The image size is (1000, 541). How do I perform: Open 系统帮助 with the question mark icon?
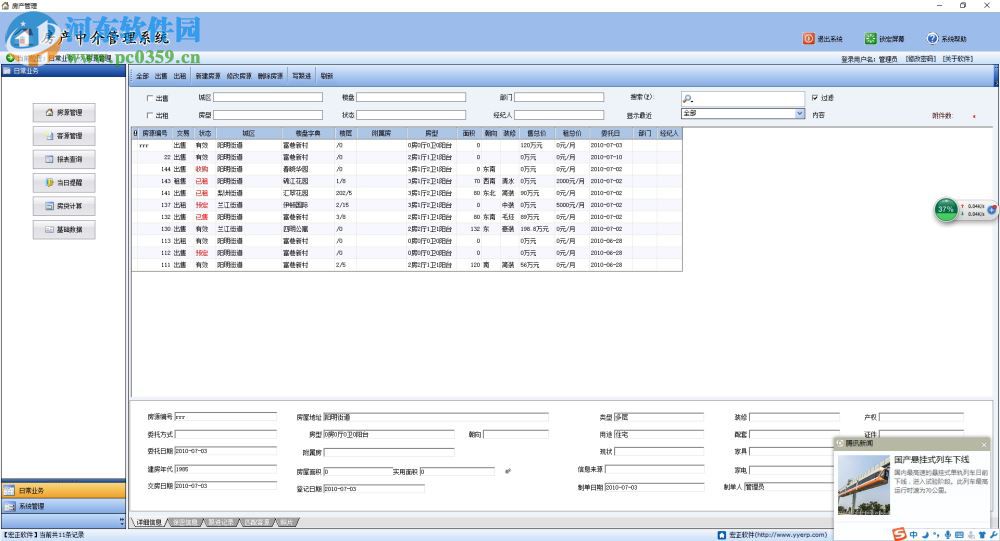click(x=932, y=38)
